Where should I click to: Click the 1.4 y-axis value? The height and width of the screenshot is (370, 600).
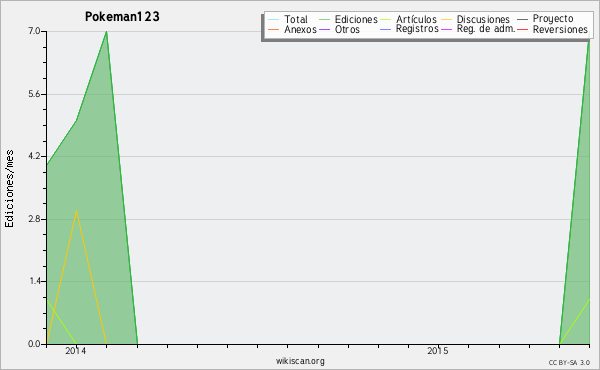[x=34, y=282]
